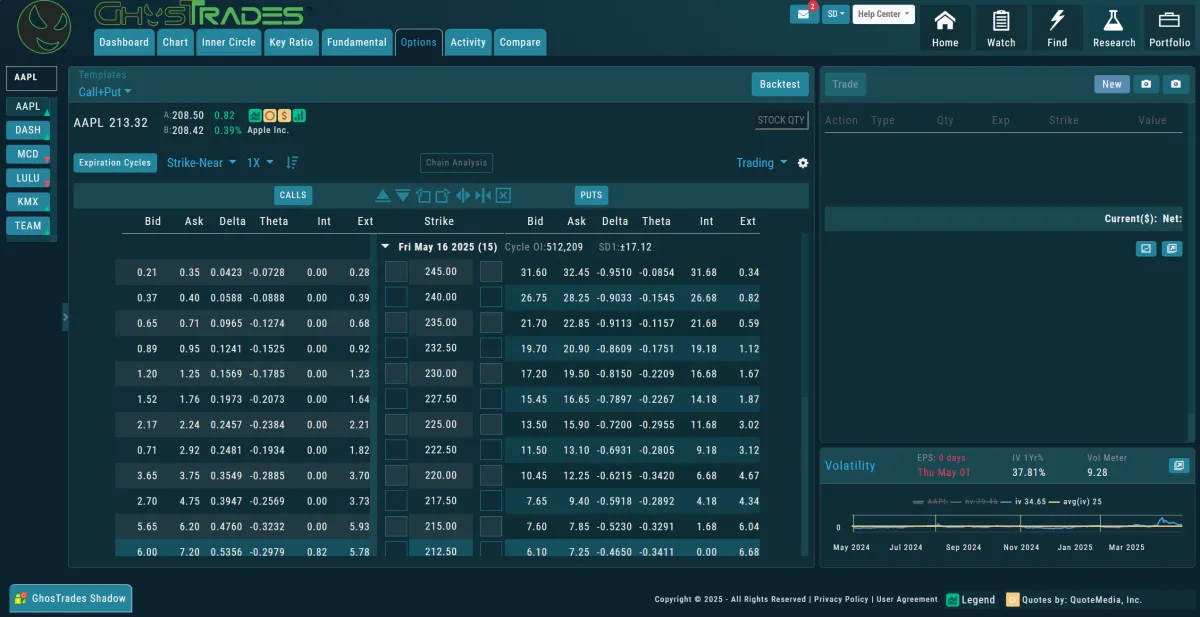Image resolution: width=1200 pixels, height=617 pixels.
Task: Click the green bar chart icon above Apple Inc.
Action: [x=300, y=116]
